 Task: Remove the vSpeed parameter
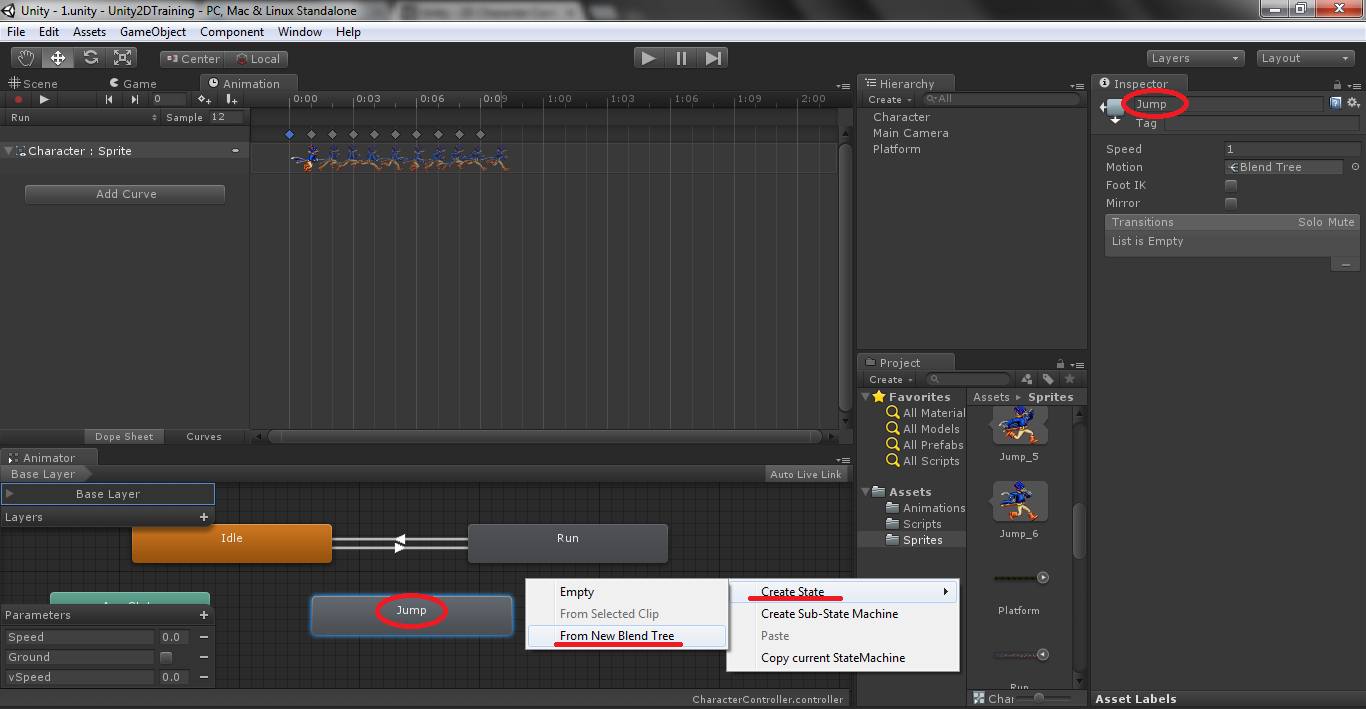(204, 677)
